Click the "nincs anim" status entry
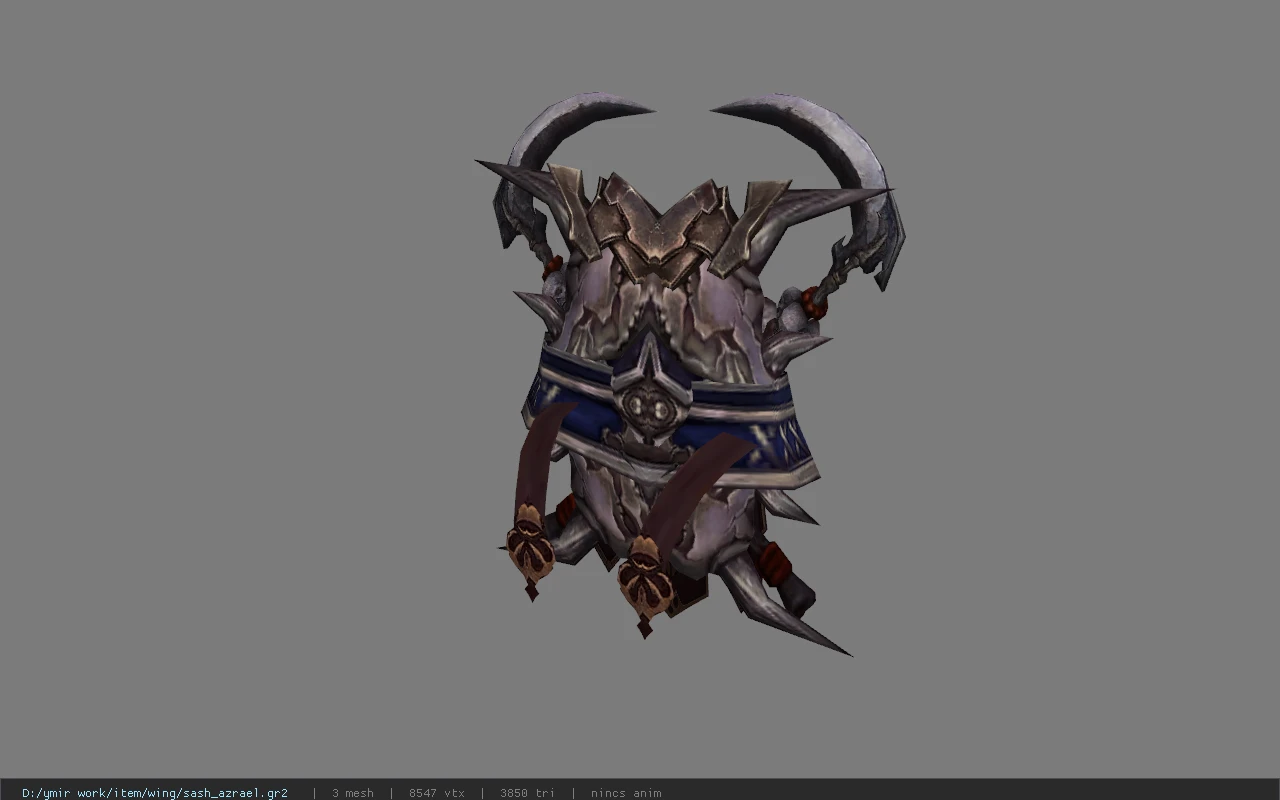Screen dimensions: 1280x800 click(x=626, y=793)
